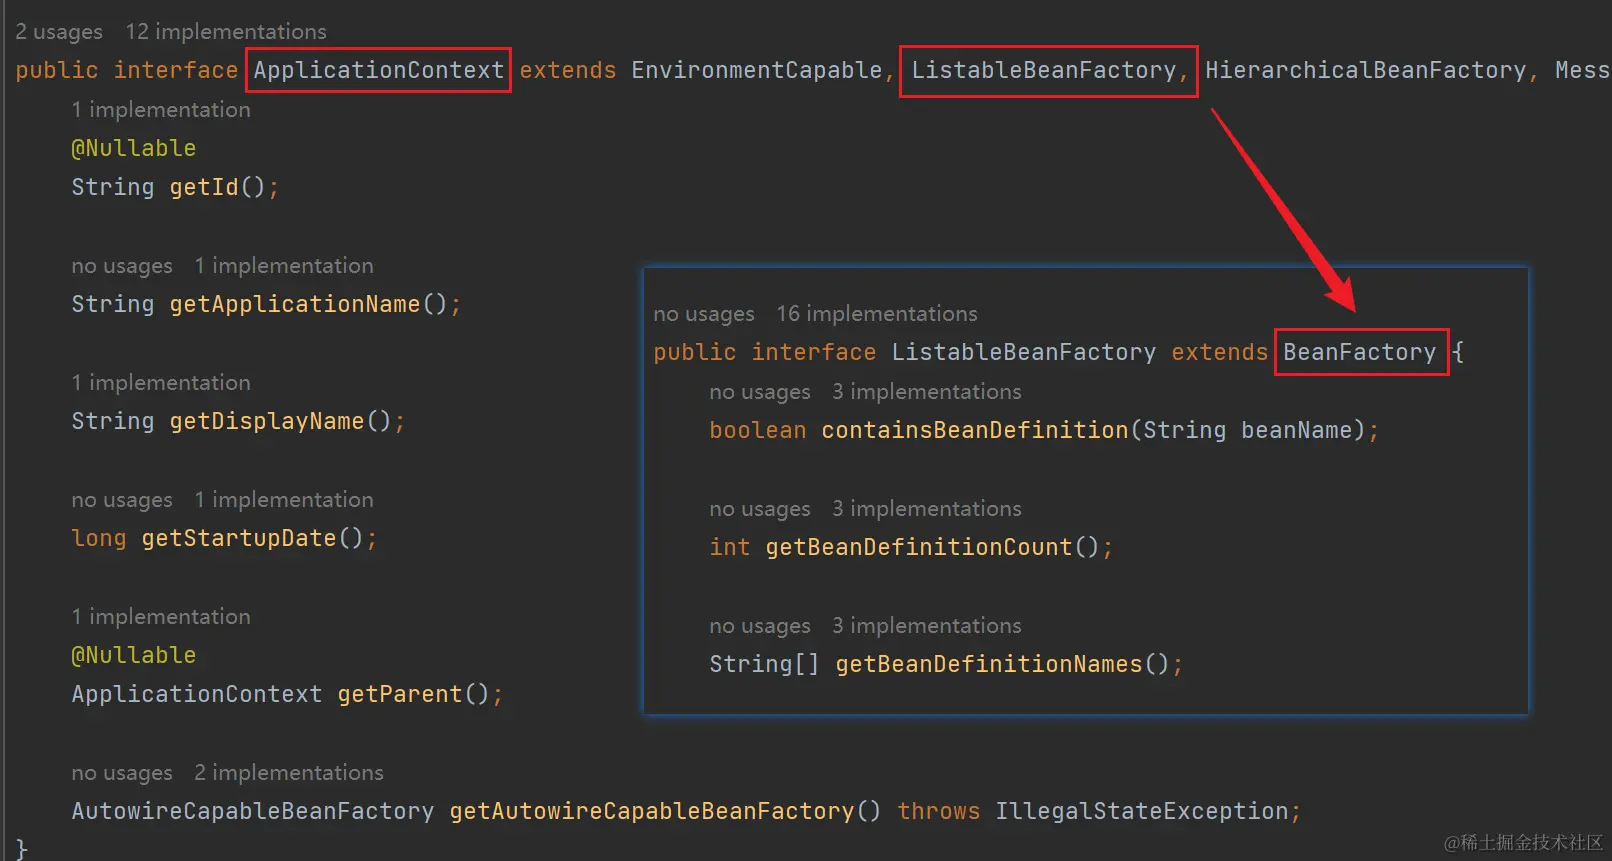This screenshot has width=1612, height=861.
Task: Click ListableBeanFactory in the ApplicationContext extends clause
Action: coord(1044,70)
